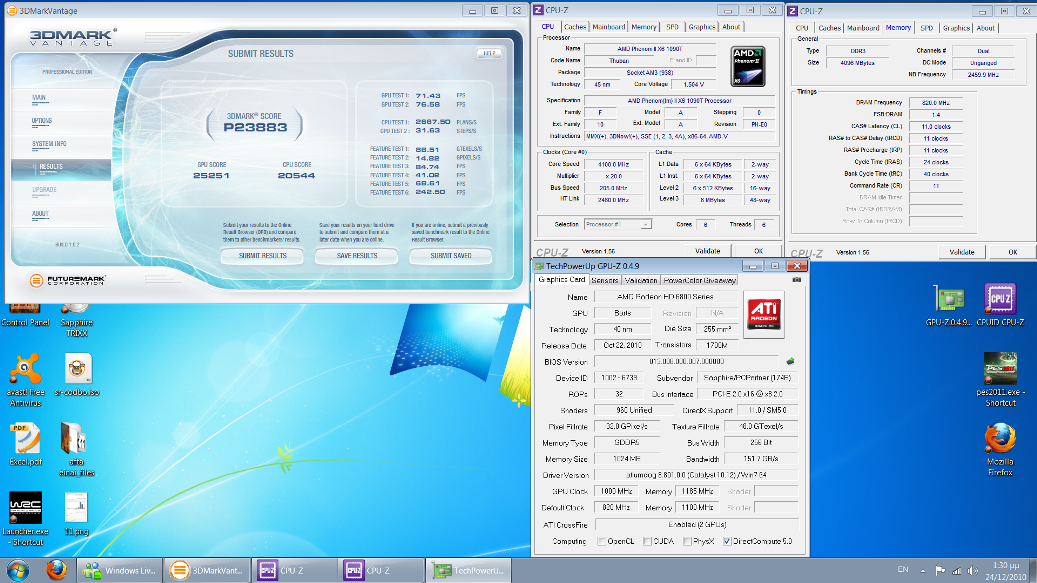
Task: Show hidden tray icons arrow
Action: point(923,570)
